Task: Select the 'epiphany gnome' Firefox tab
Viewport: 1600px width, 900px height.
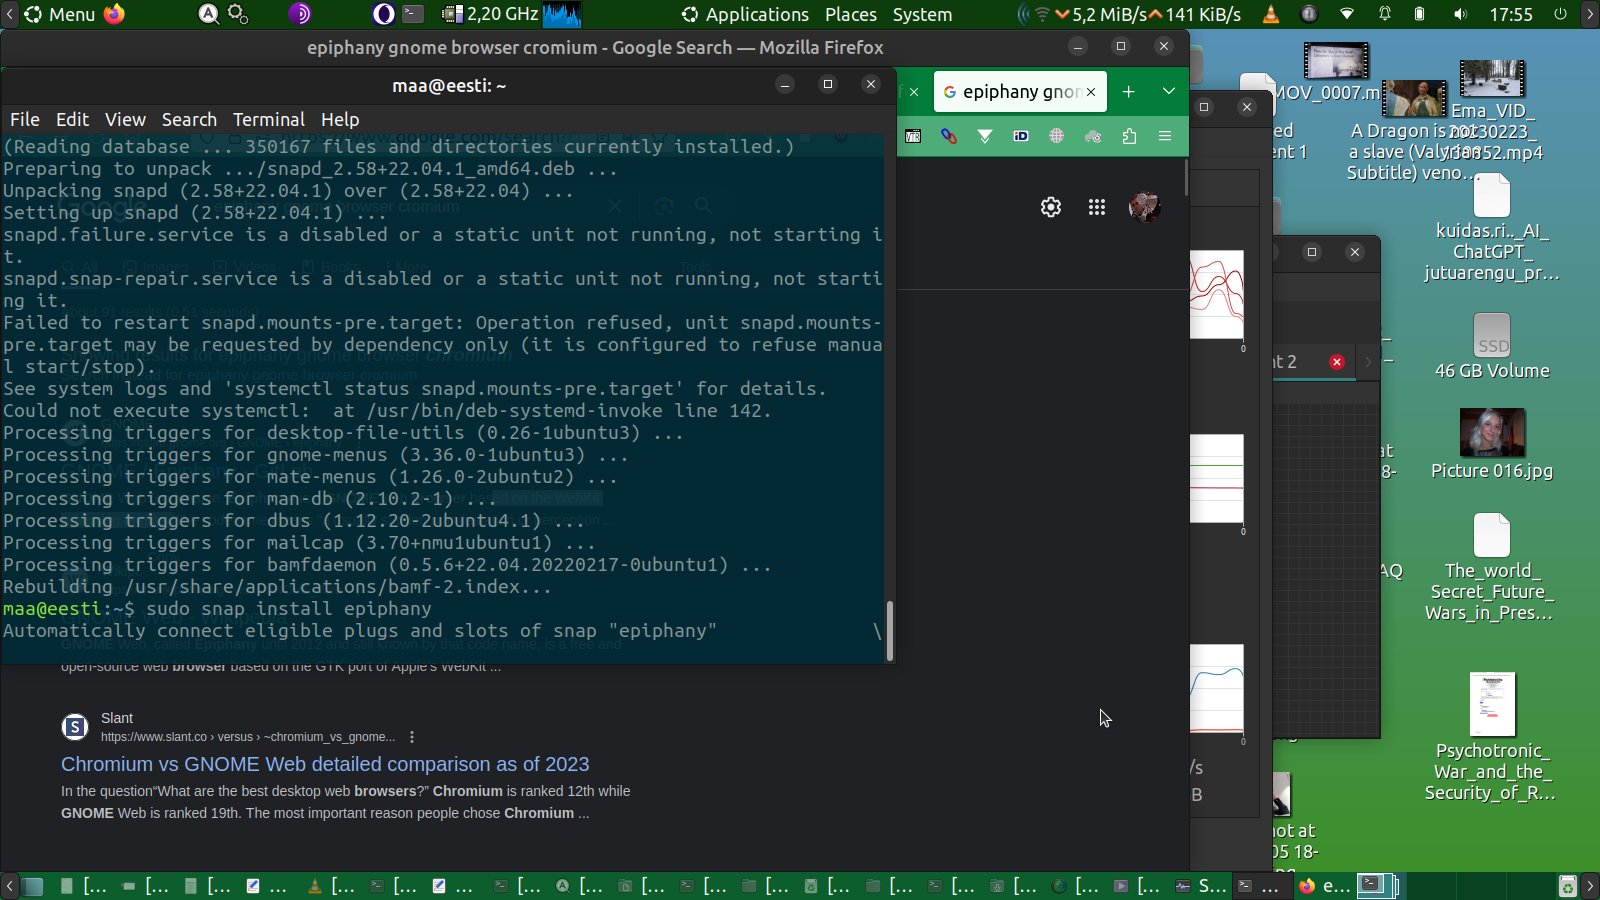Action: coord(1010,92)
